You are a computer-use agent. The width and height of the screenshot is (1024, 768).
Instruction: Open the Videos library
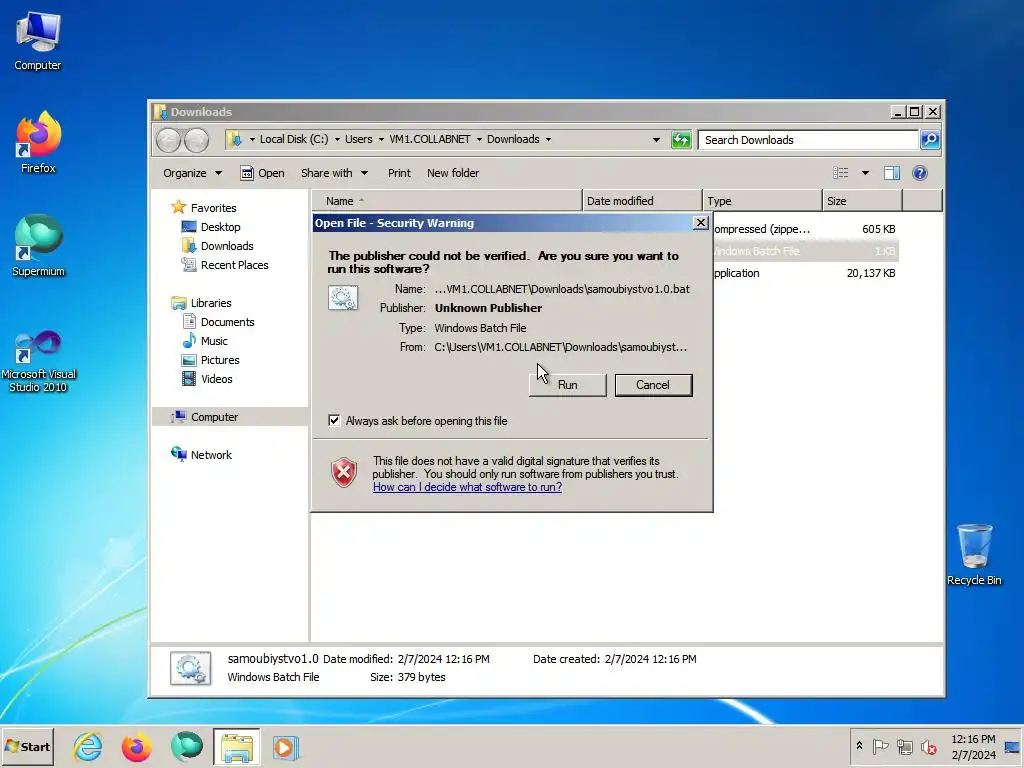pos(216,379)
